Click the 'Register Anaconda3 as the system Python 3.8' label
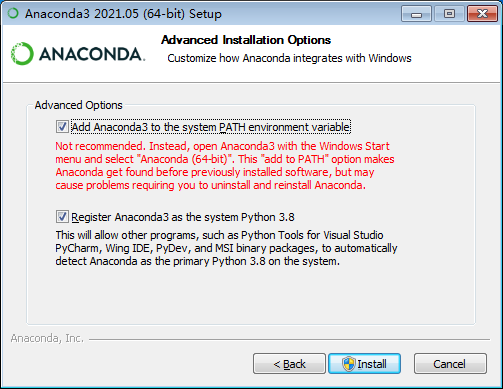The height and width of the screenshot is (389, 503). [183, 217]
